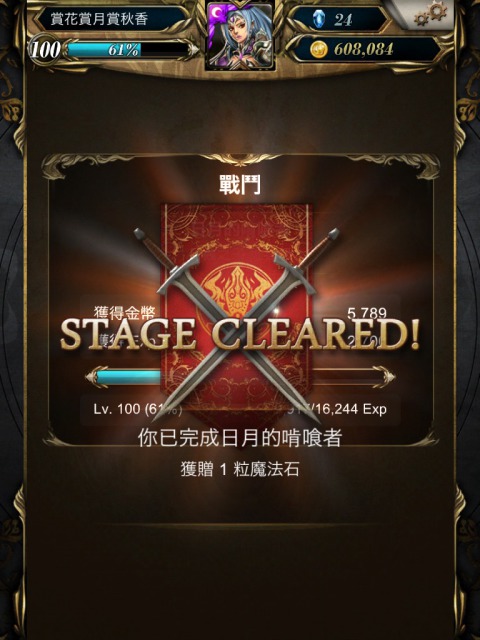Image resolution: width=480 pixels, height=640 pixels.
Task: Tap the 戰鬥 title heading
Action: [240, 186]
